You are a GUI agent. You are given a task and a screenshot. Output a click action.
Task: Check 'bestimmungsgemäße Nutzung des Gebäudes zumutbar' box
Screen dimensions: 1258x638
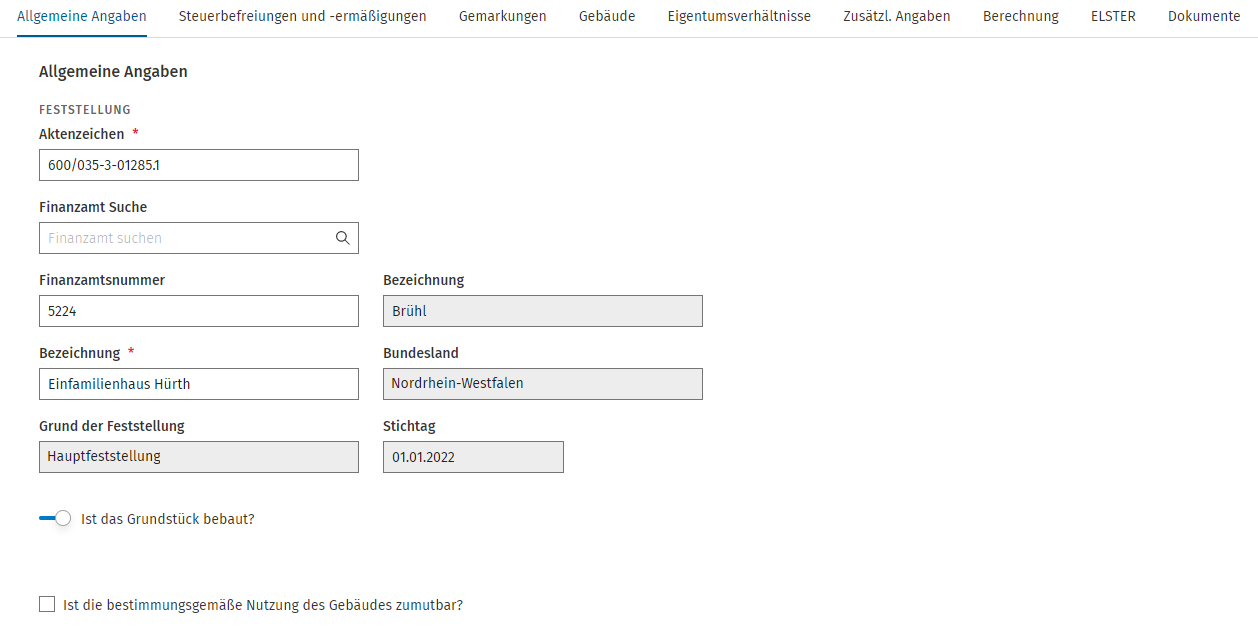pos(47,604)
